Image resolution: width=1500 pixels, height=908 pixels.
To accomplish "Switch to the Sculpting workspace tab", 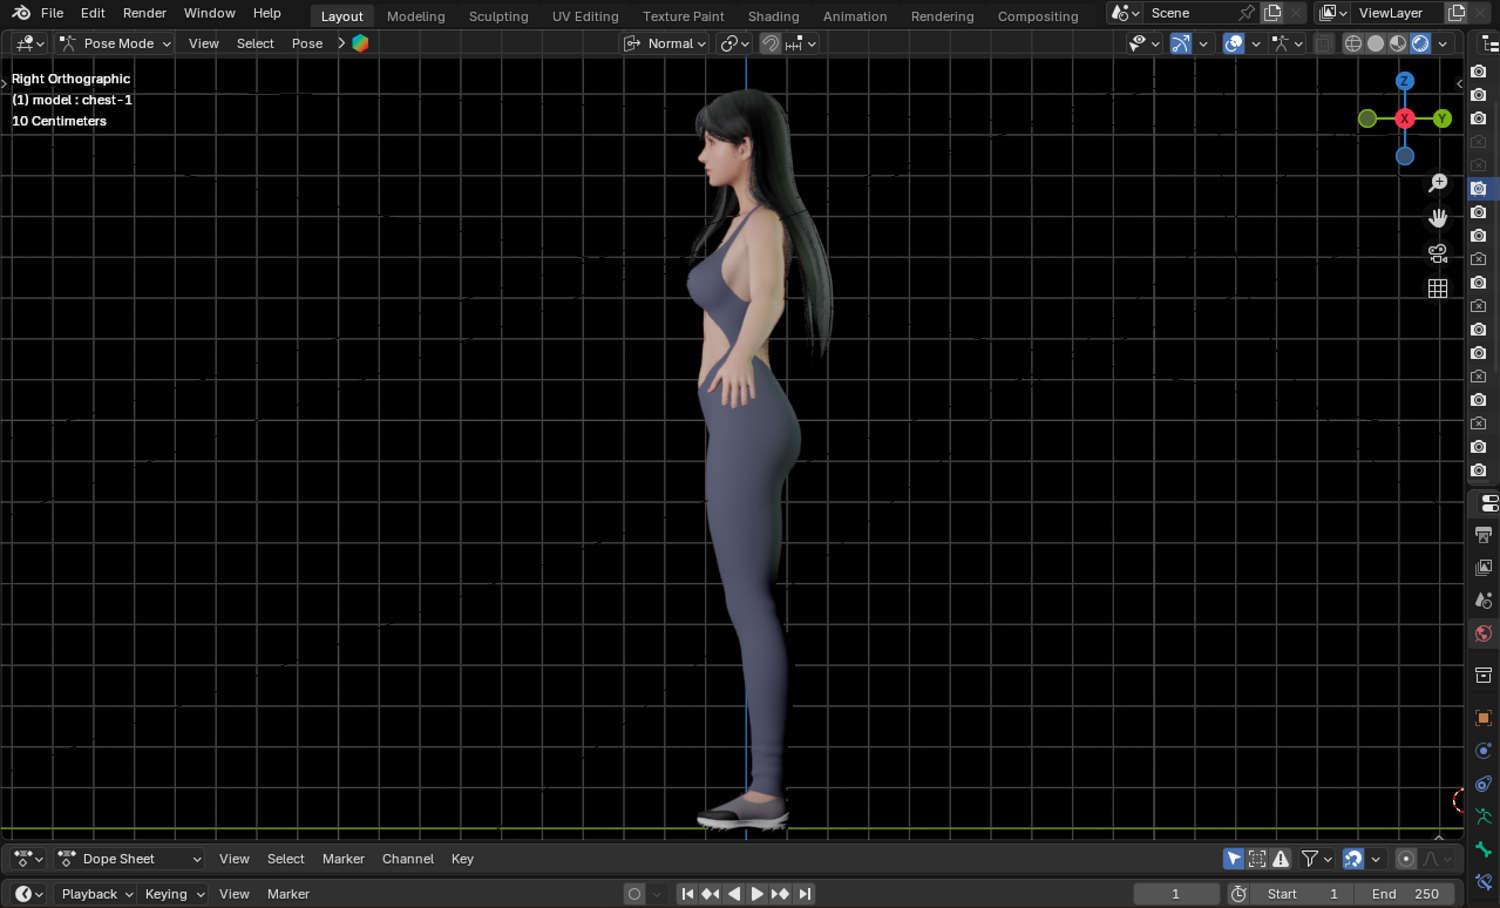I will 498,16.
